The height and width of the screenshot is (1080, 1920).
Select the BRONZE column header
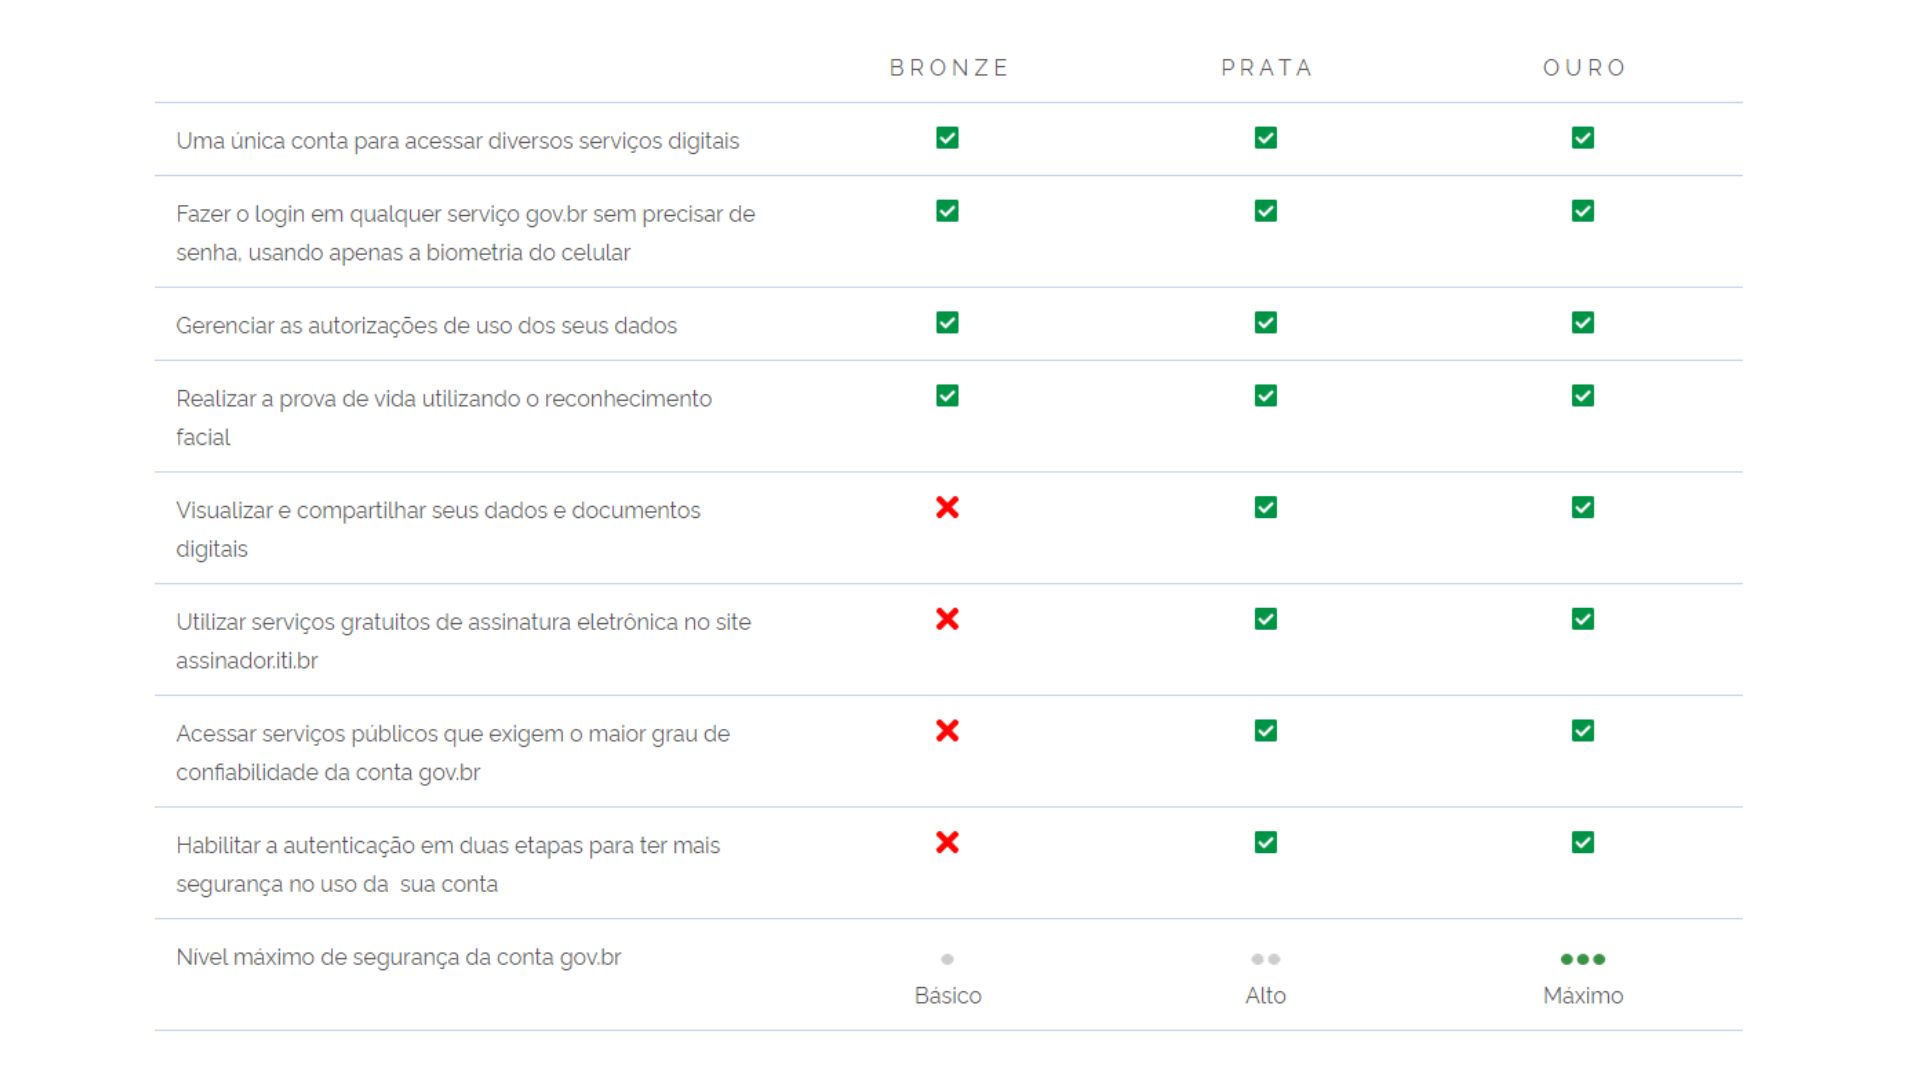tap(949, 68)
